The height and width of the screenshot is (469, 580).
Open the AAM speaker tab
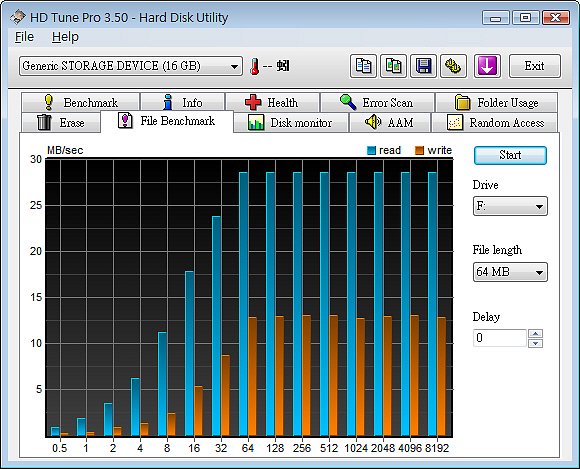[x=390, y=122]
